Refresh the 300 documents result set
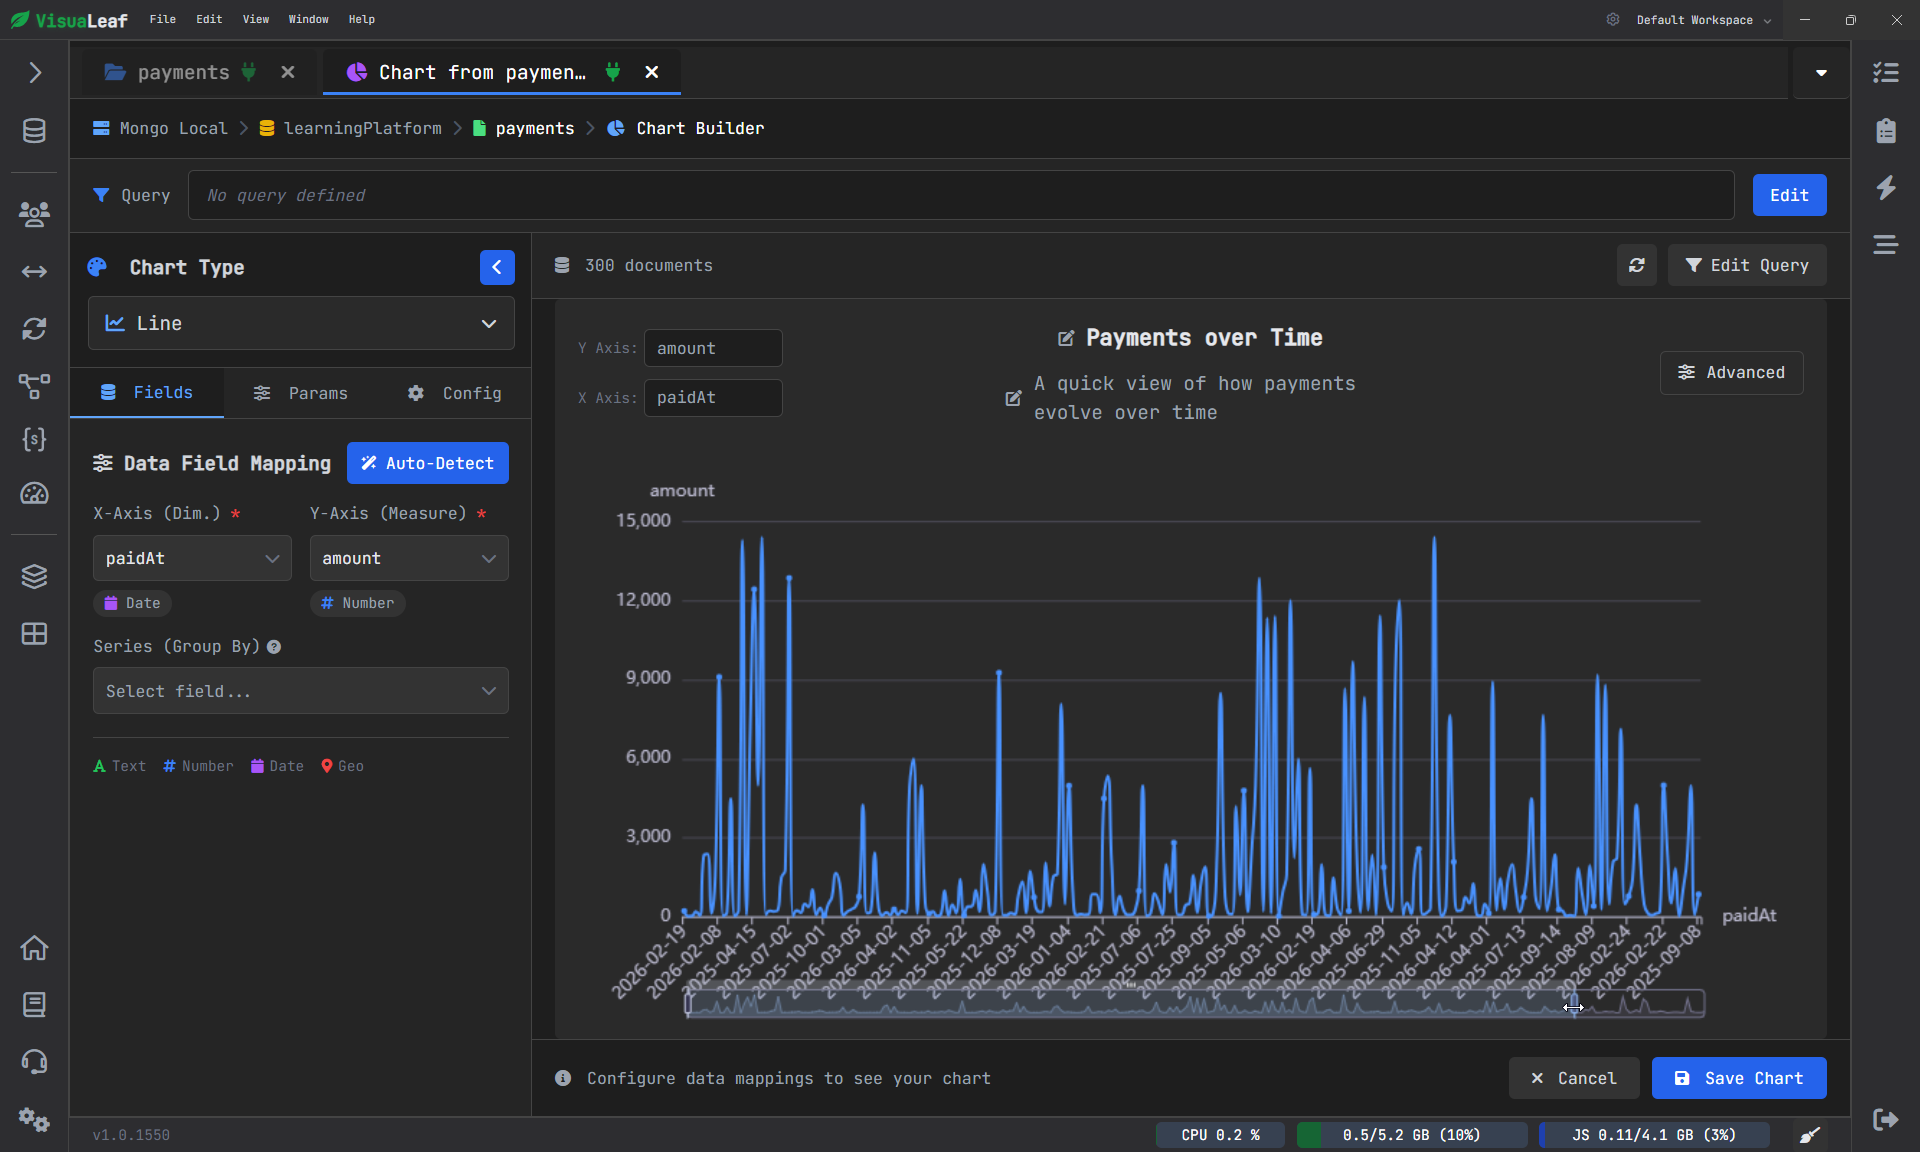This screenshot has height=1152, width=1920. 1636,265
